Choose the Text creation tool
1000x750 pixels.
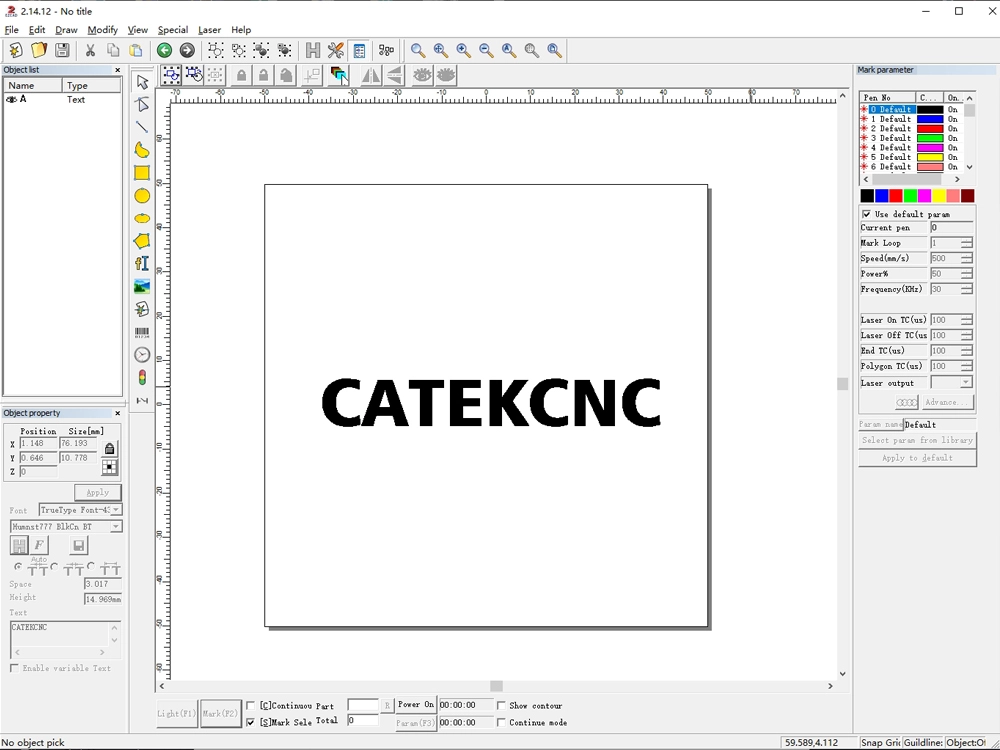tap(141, 263)
